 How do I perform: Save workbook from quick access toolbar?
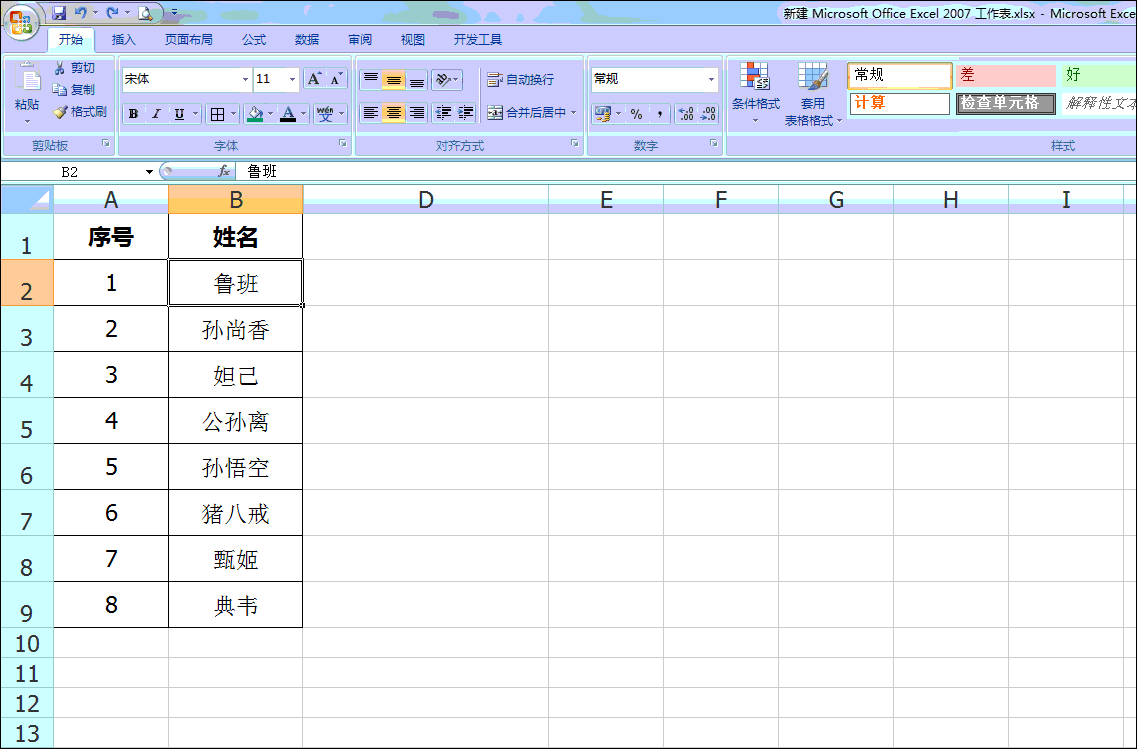(59, 12)
